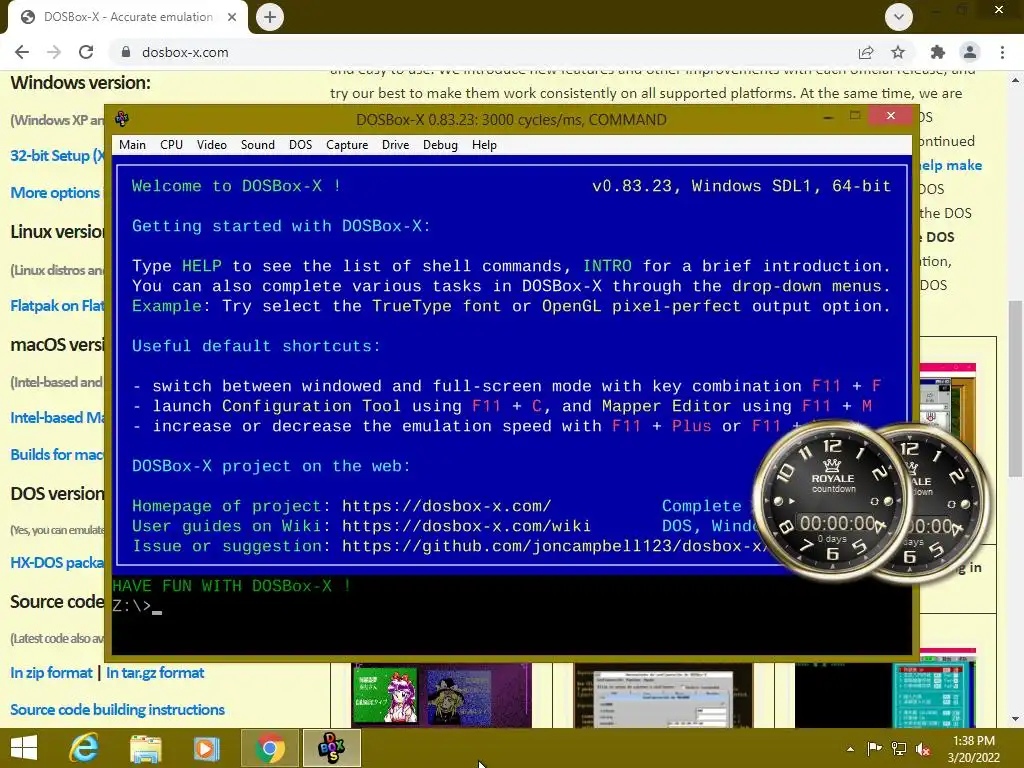
Task: Click the site info lock icon
Action: (126, 52)
